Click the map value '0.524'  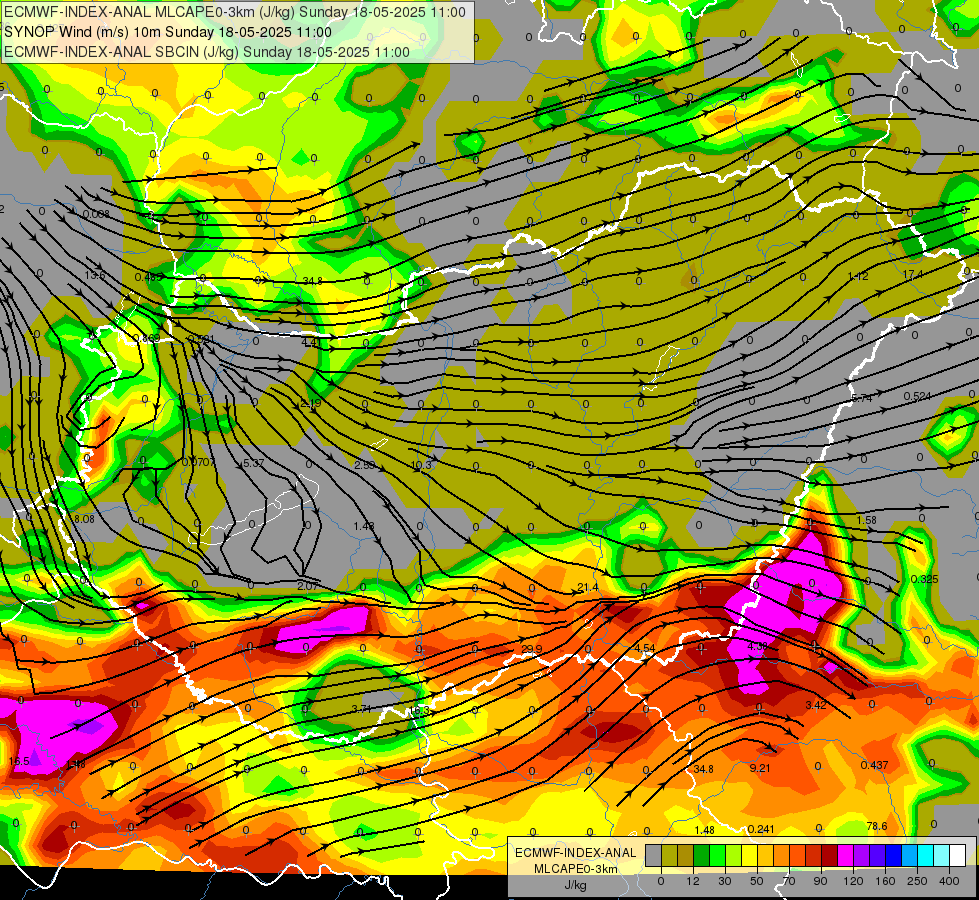917,396
